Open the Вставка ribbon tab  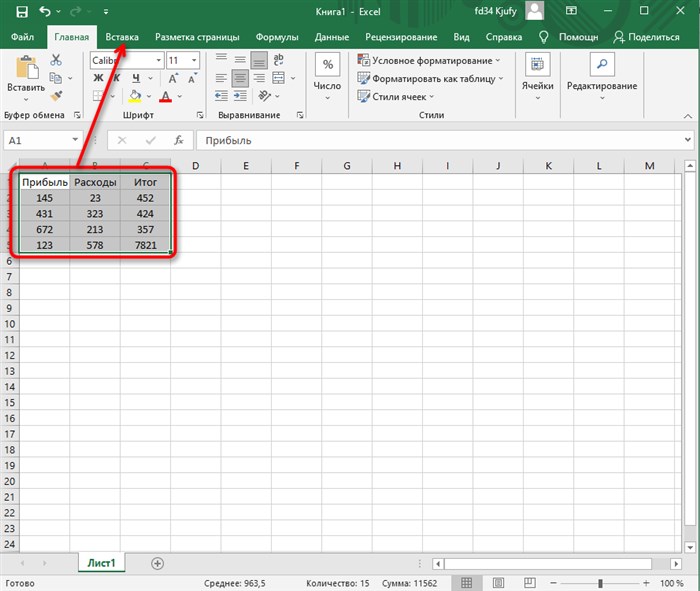click(x=122, y=37)
